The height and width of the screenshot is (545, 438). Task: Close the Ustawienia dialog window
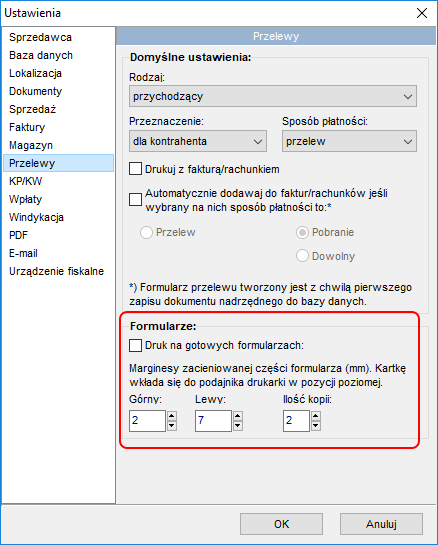click(422, 13)
